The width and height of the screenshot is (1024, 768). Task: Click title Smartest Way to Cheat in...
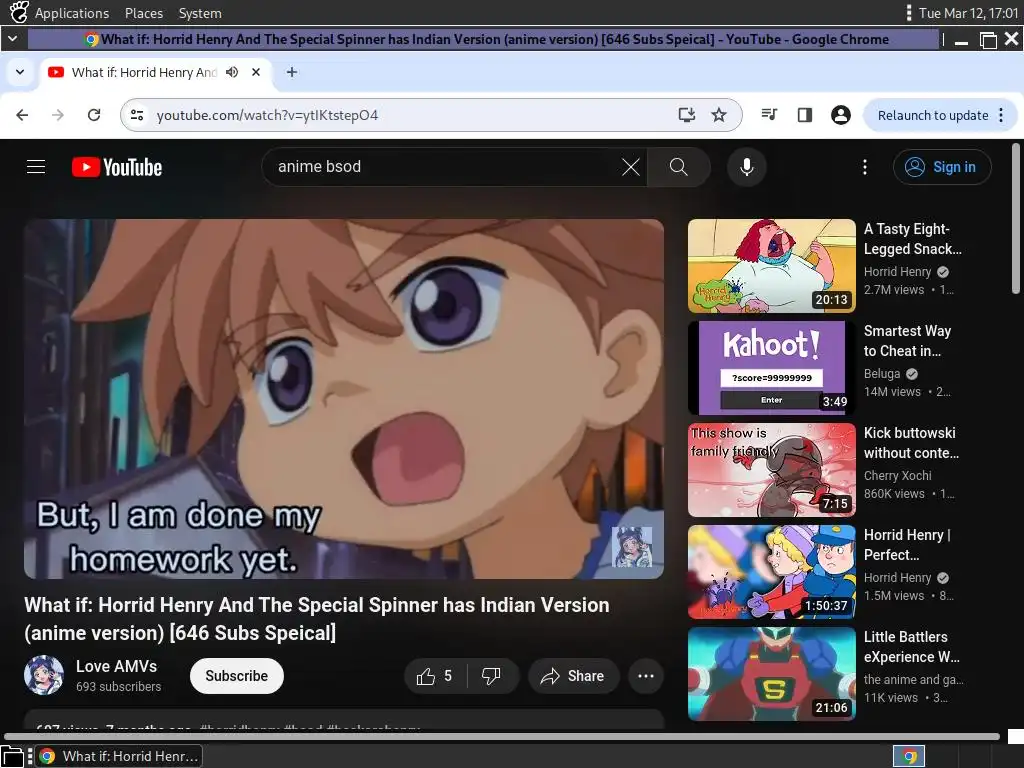907,341
